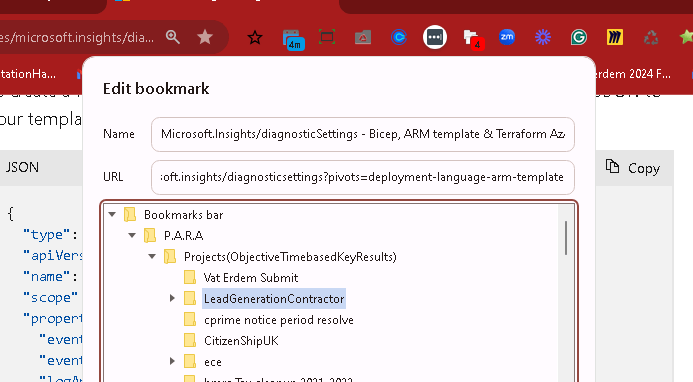Click the "scope" key in JSON code
Image resolution: width=693 pixels, height=382 pixels.
coord(50,298)
